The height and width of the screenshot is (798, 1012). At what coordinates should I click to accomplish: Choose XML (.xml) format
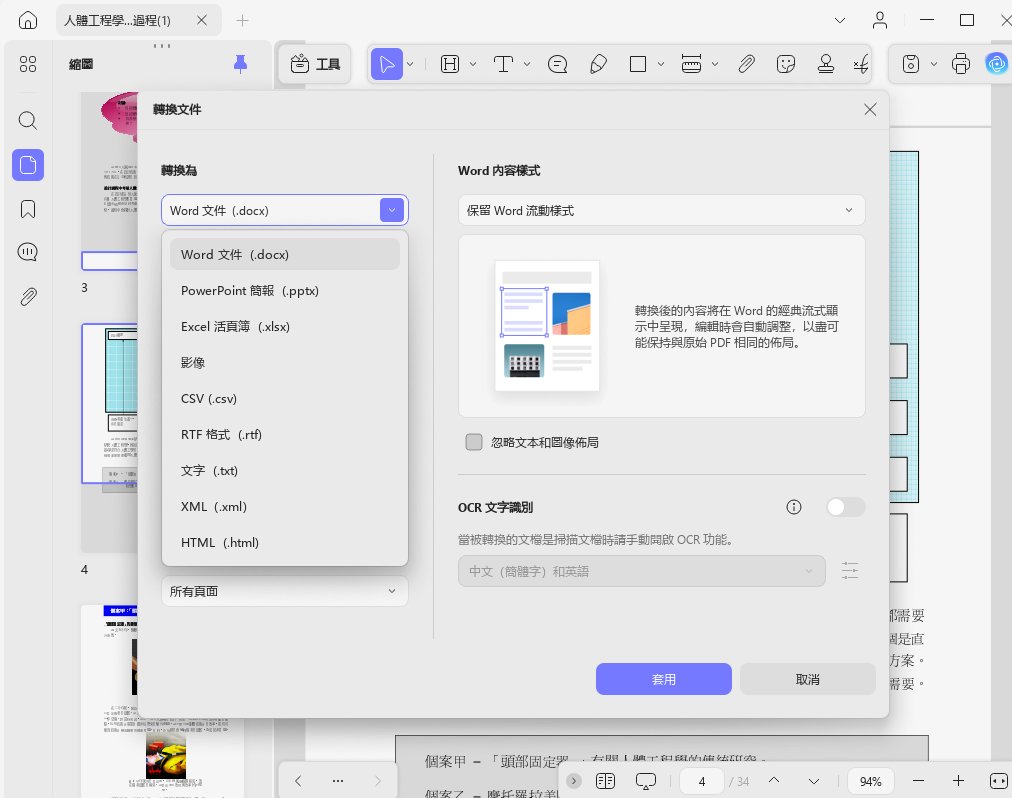pos(285,506)
